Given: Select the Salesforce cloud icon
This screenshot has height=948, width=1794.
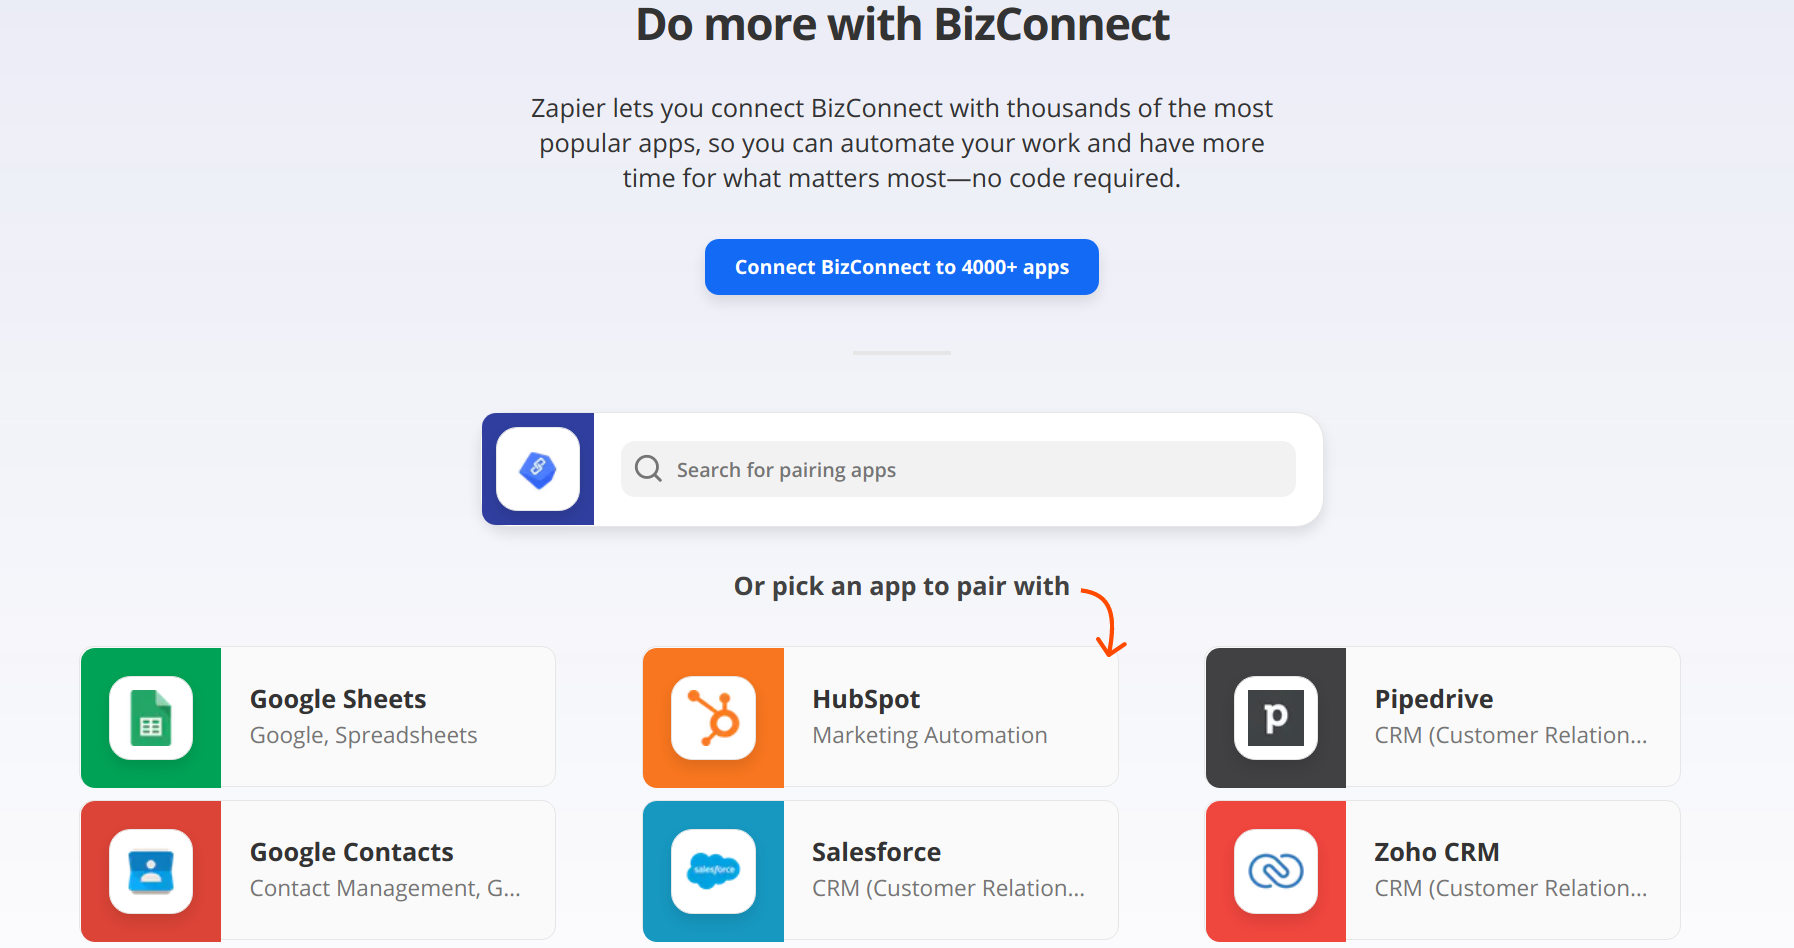Looking at the screenshot, I should (713, 870).
